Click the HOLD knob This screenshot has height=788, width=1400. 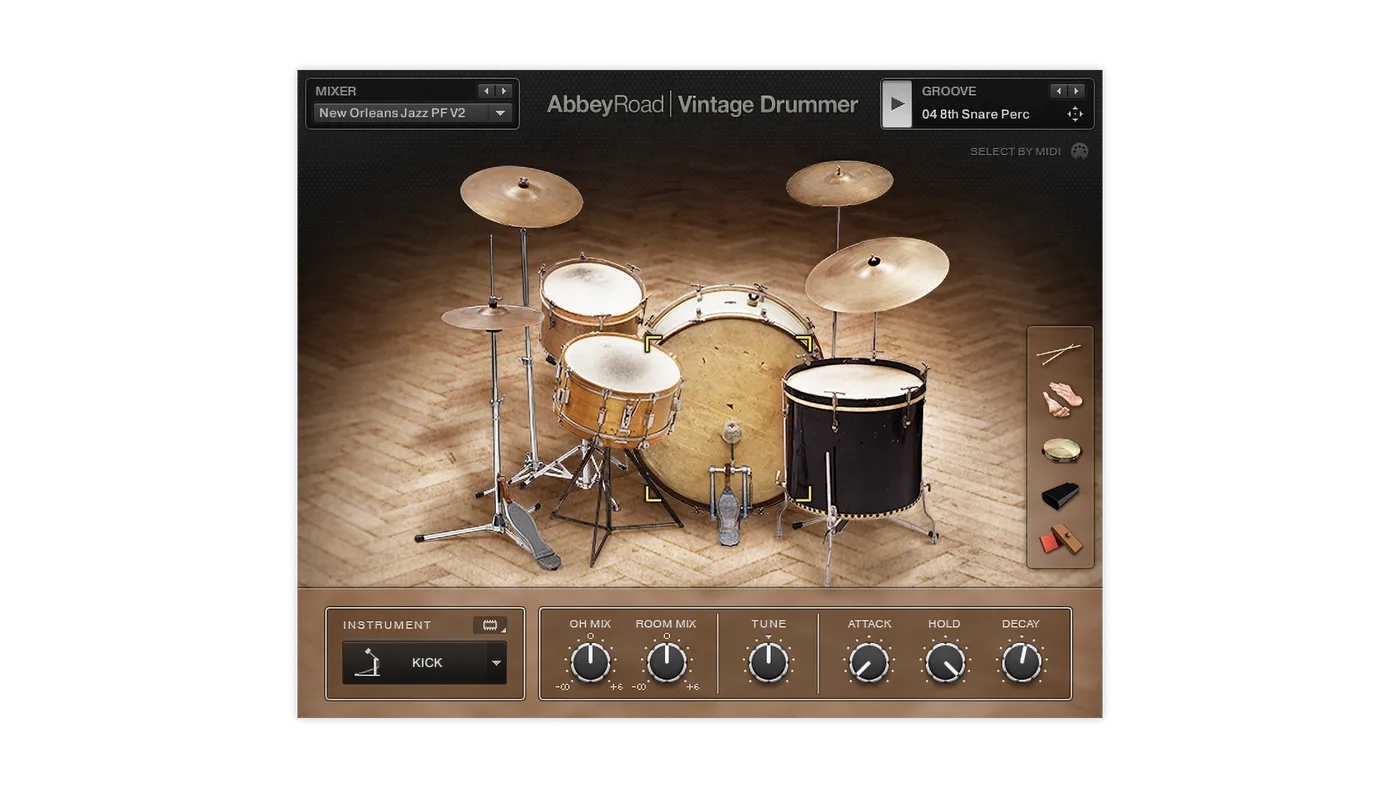pos(945,662)
